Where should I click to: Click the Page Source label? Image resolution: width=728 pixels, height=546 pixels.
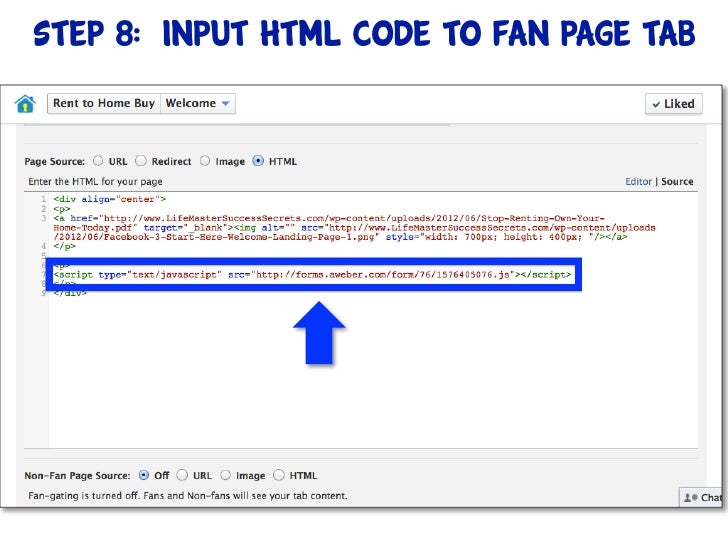pos(54,162)
